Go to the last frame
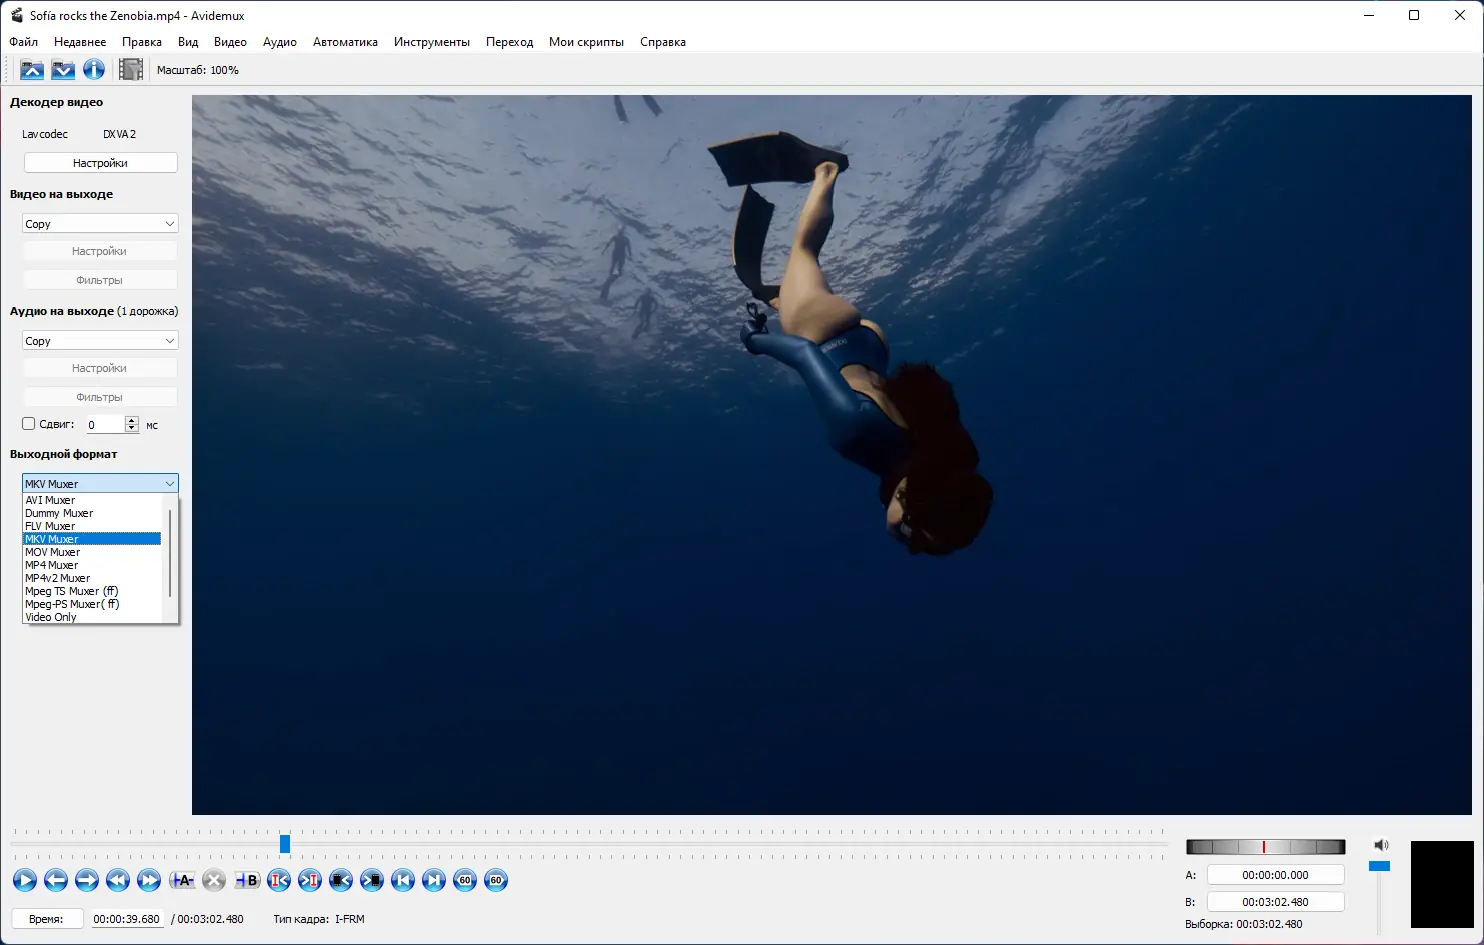The image size is (1484, 945). point(434,880)
